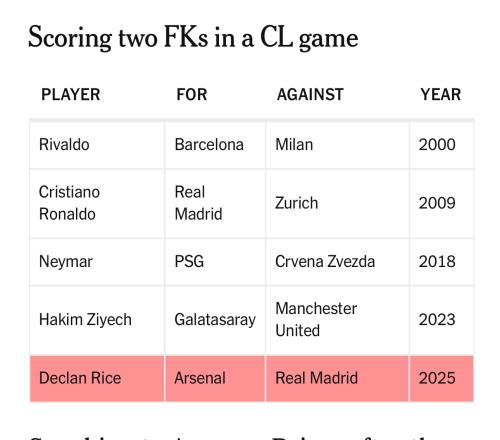Click the Milan opponent cell

[x=337, y=145]
